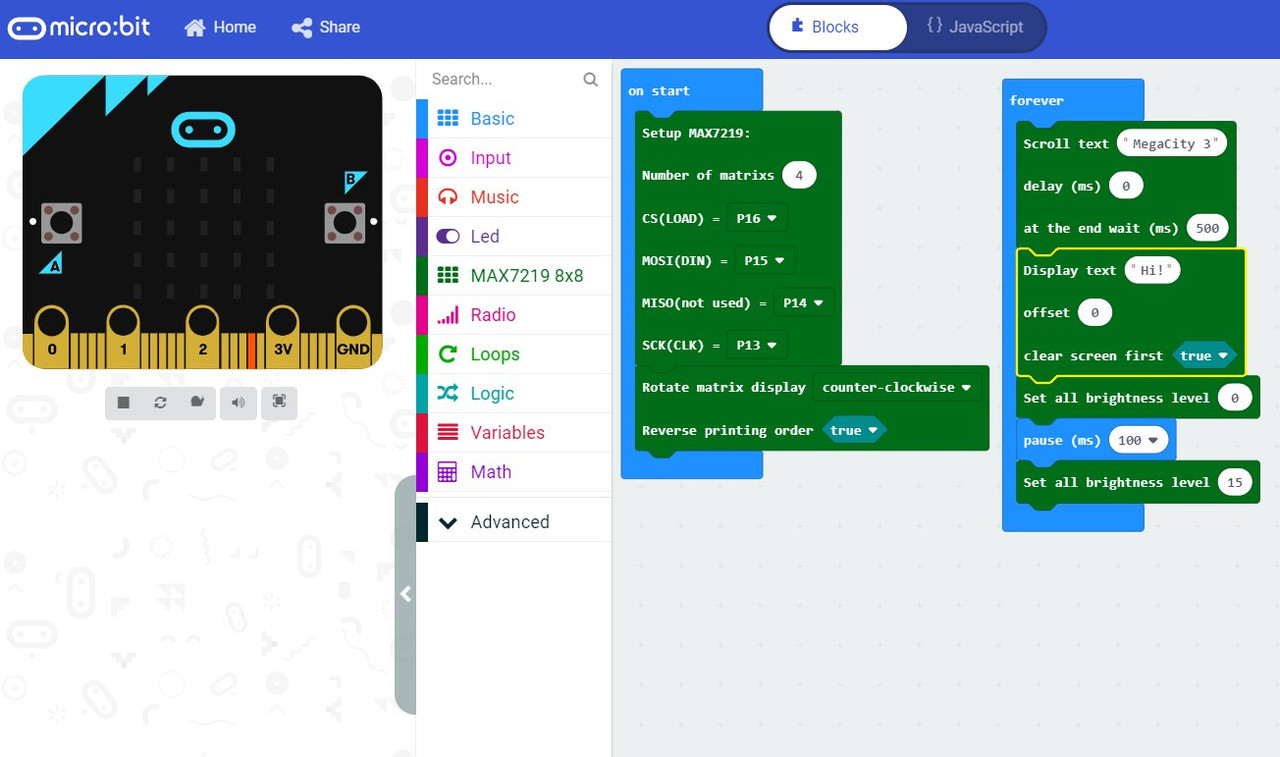This screenshot has height=757, width=1280.
Task: Click simulator 3V pin
Action: coord(282,337)
